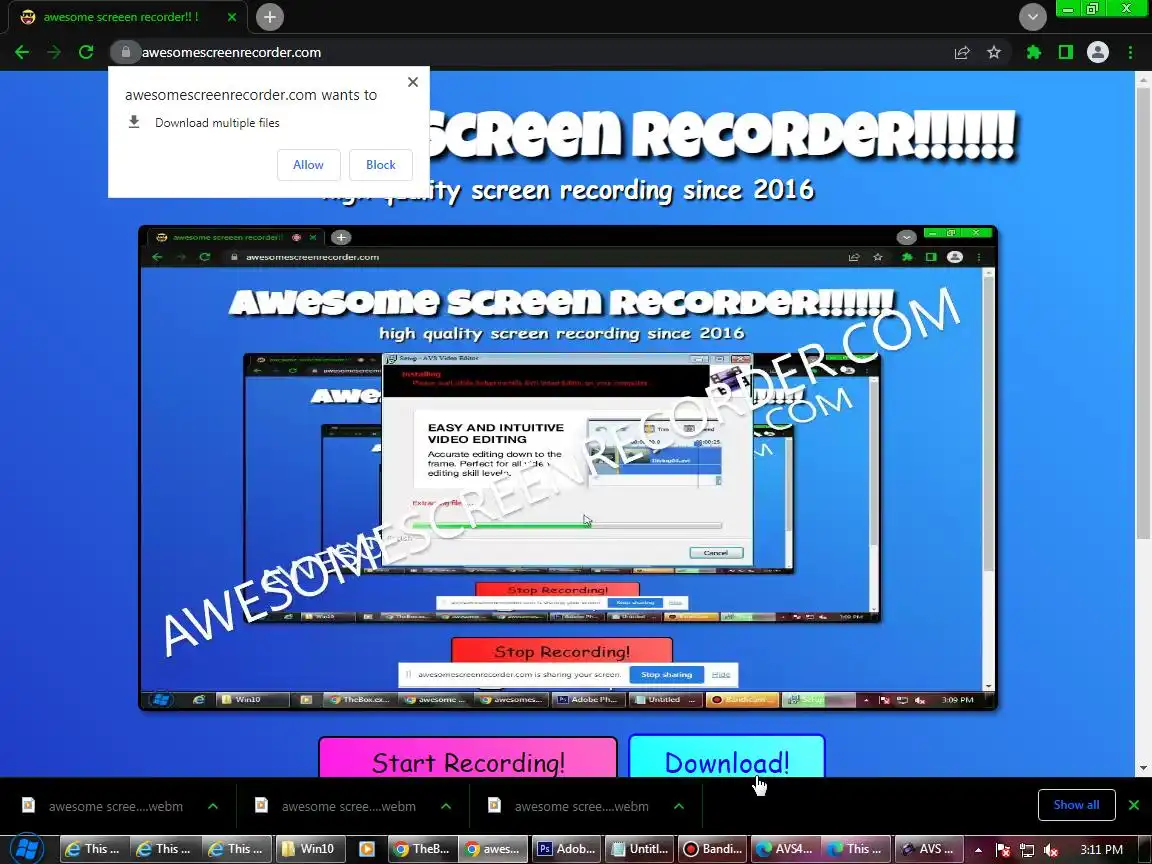This screenshot has height=864, width=1152.
Task: Switch to Untitled Notepad taskbar item
Action: [639, 849]
